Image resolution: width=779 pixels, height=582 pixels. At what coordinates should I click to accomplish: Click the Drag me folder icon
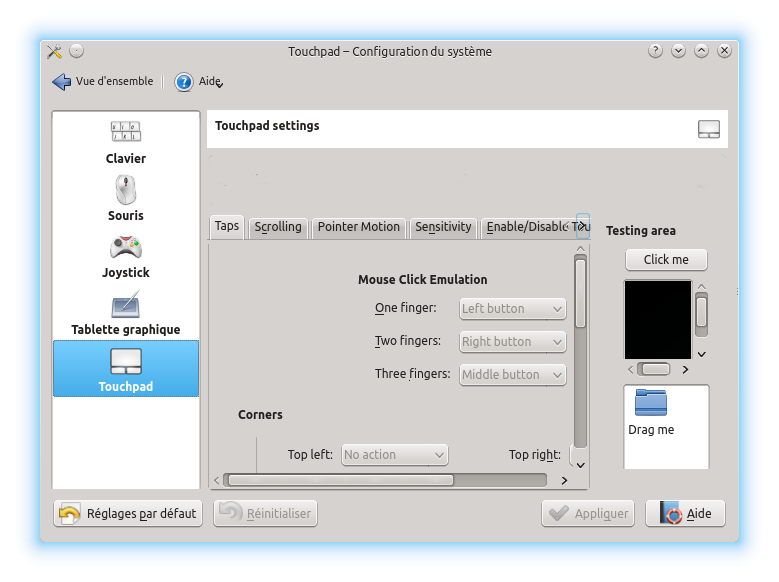651,403
